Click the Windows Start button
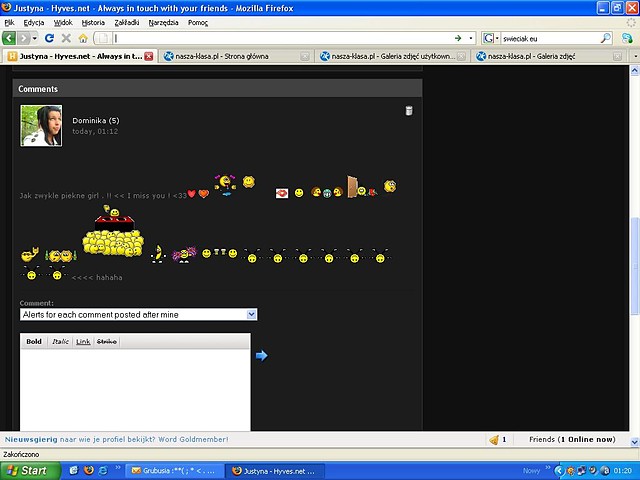 point(29,471)
